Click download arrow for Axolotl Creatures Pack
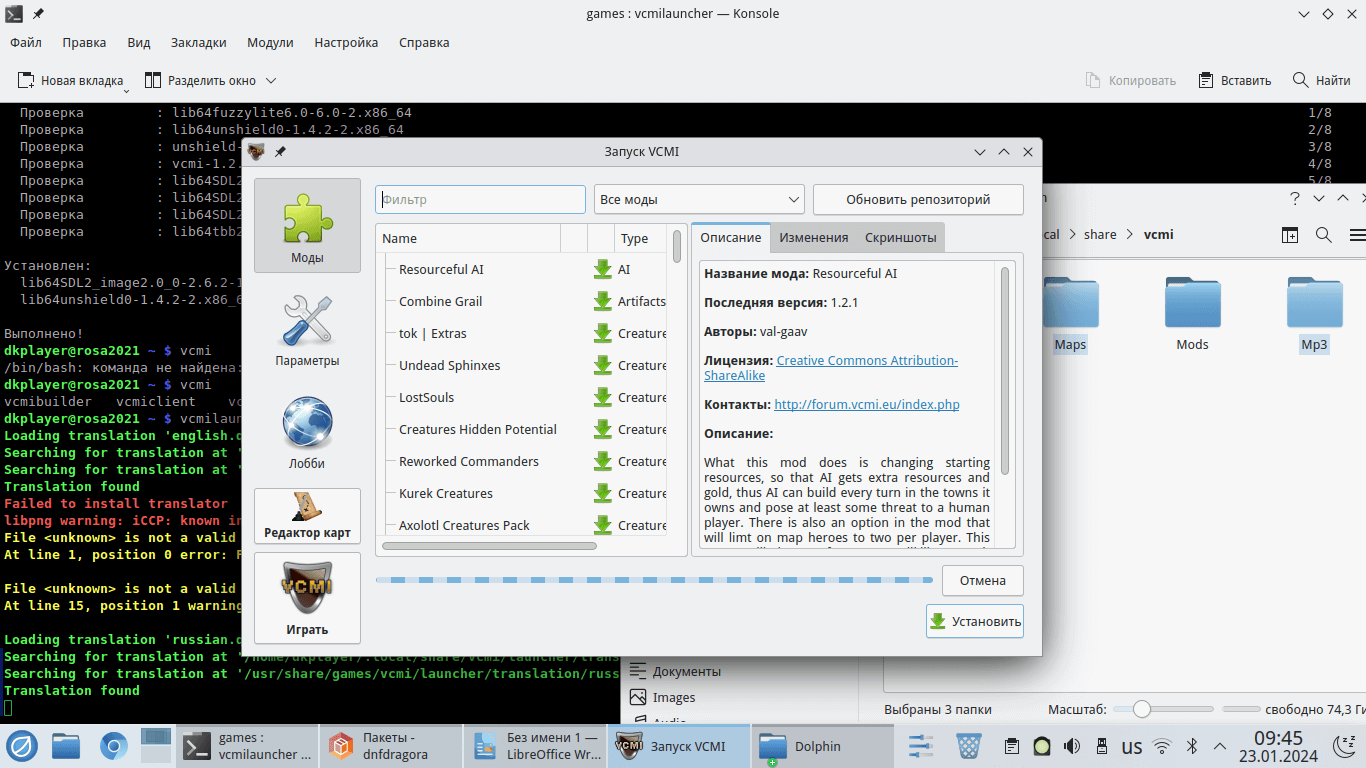Screen dimensions: 1366x768 point(602,525)
